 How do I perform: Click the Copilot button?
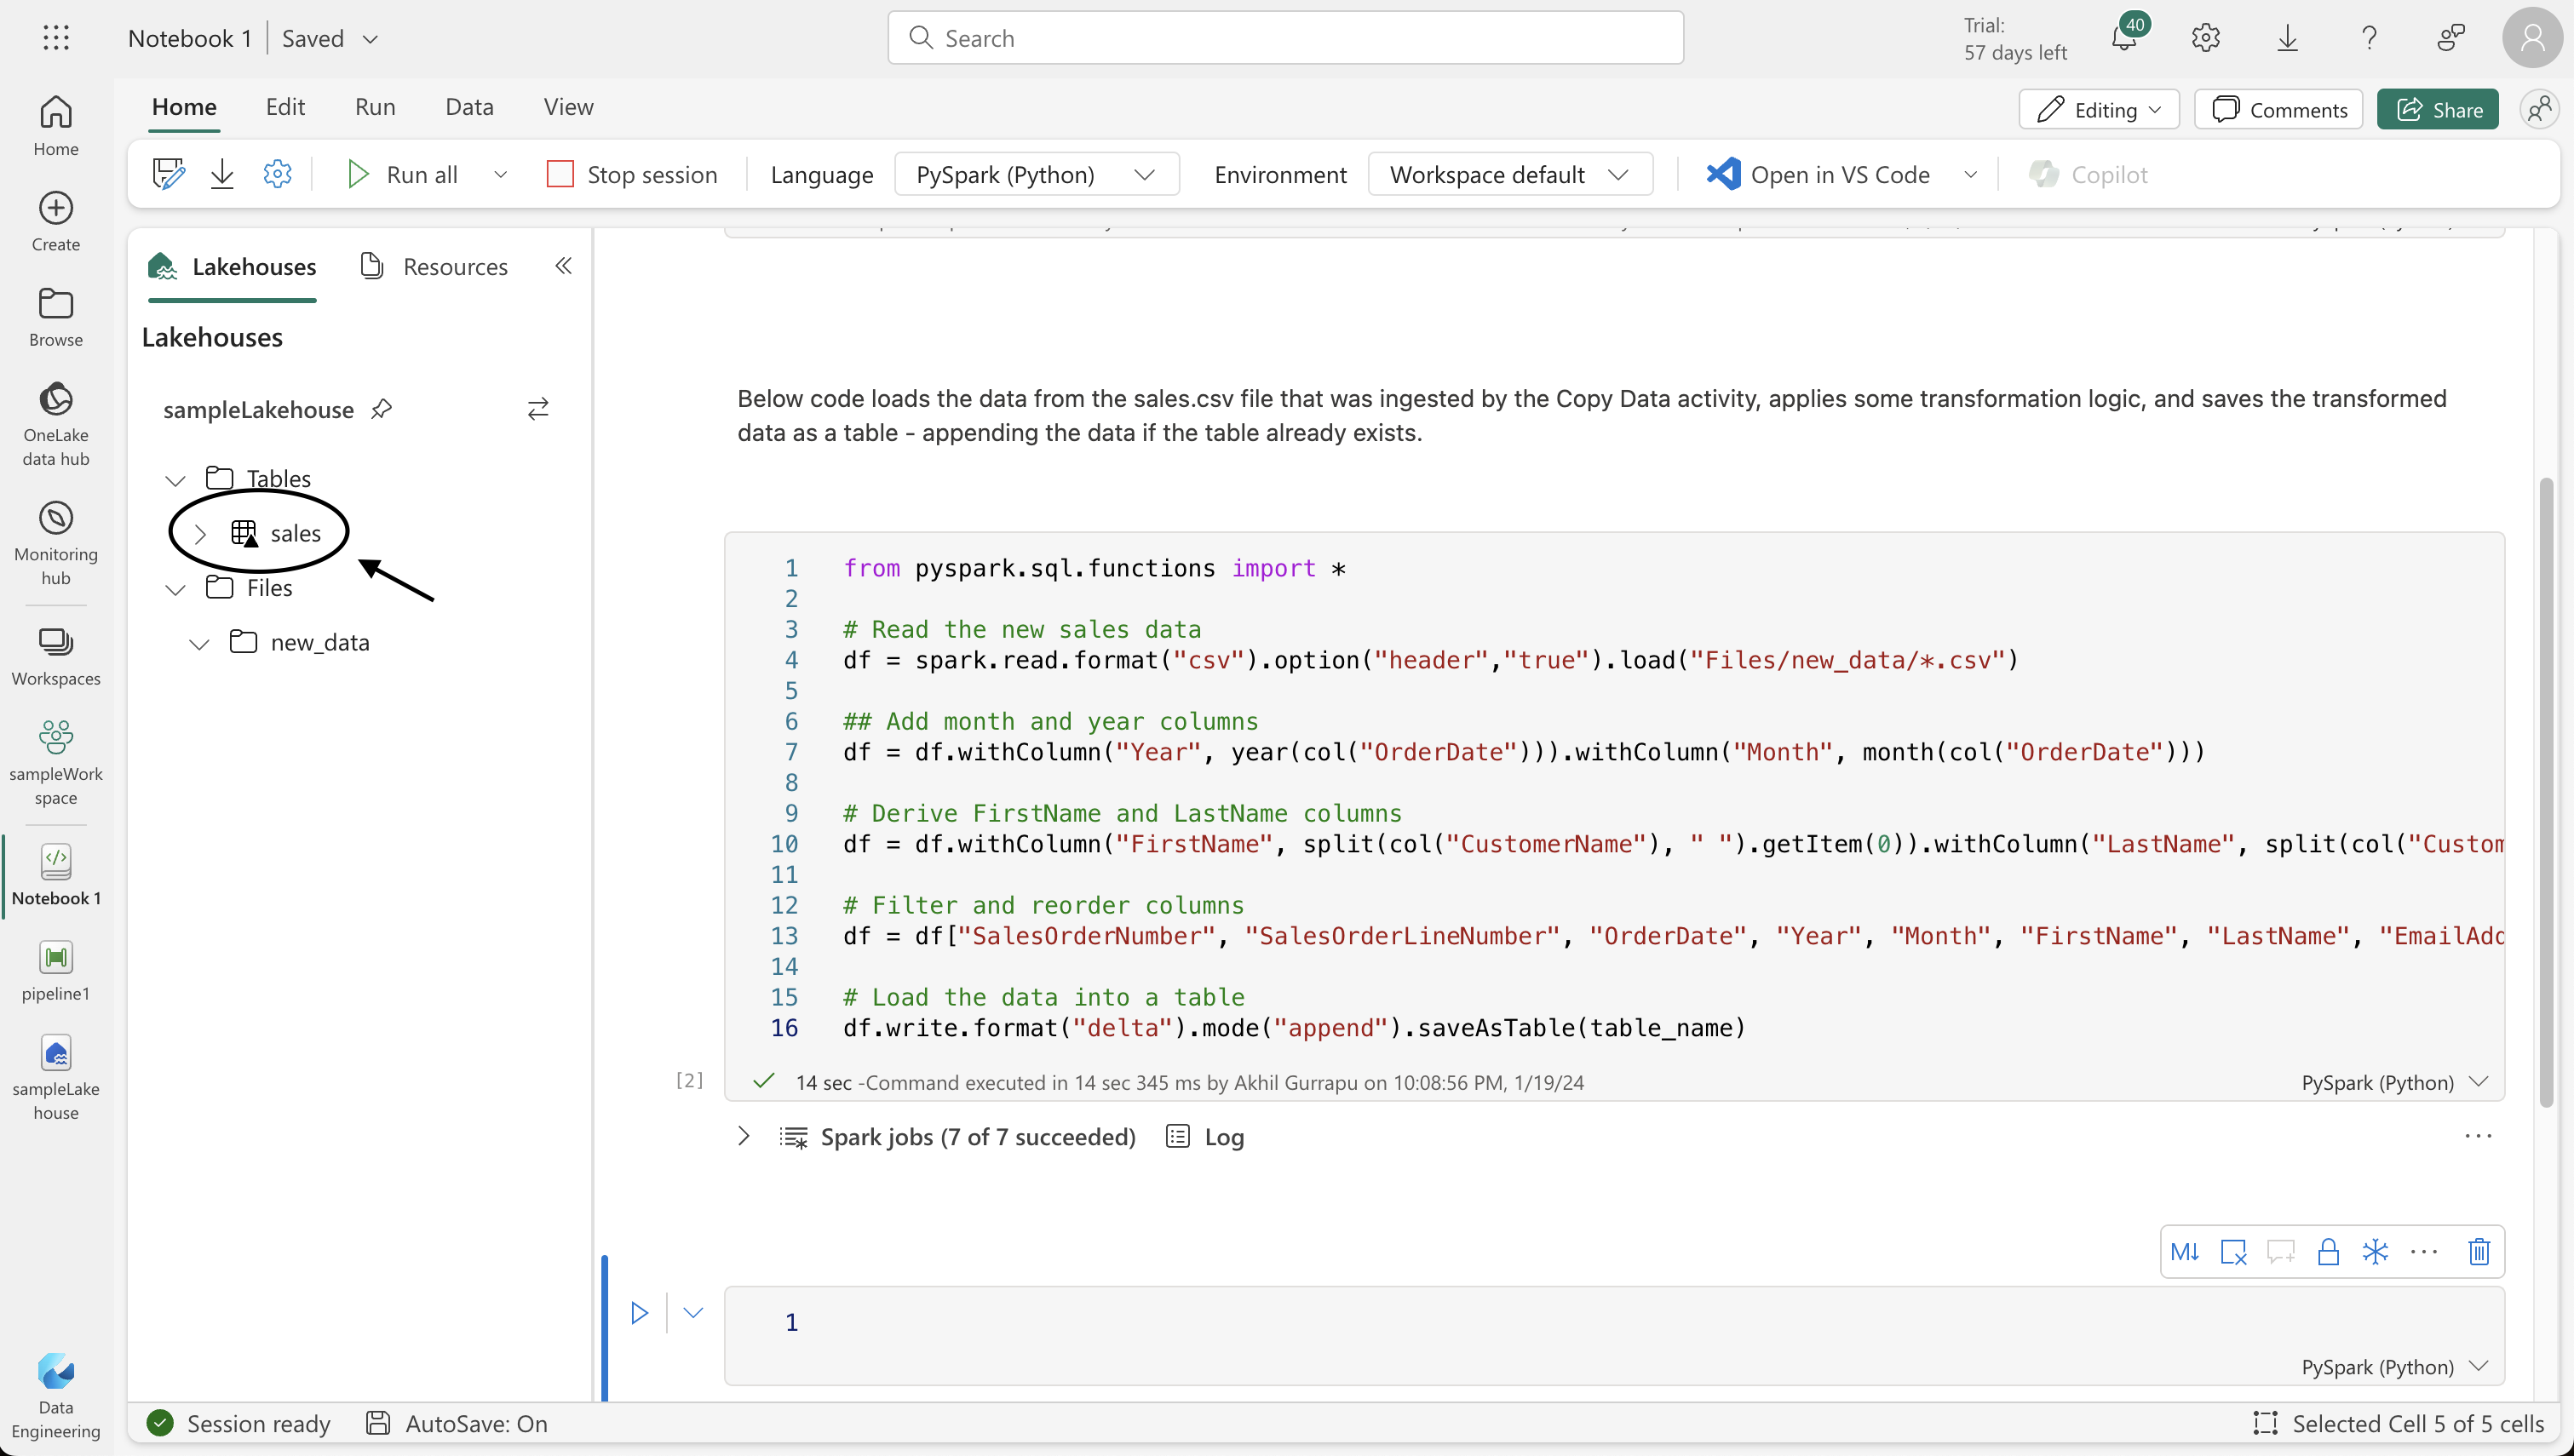click(2088, 174)
